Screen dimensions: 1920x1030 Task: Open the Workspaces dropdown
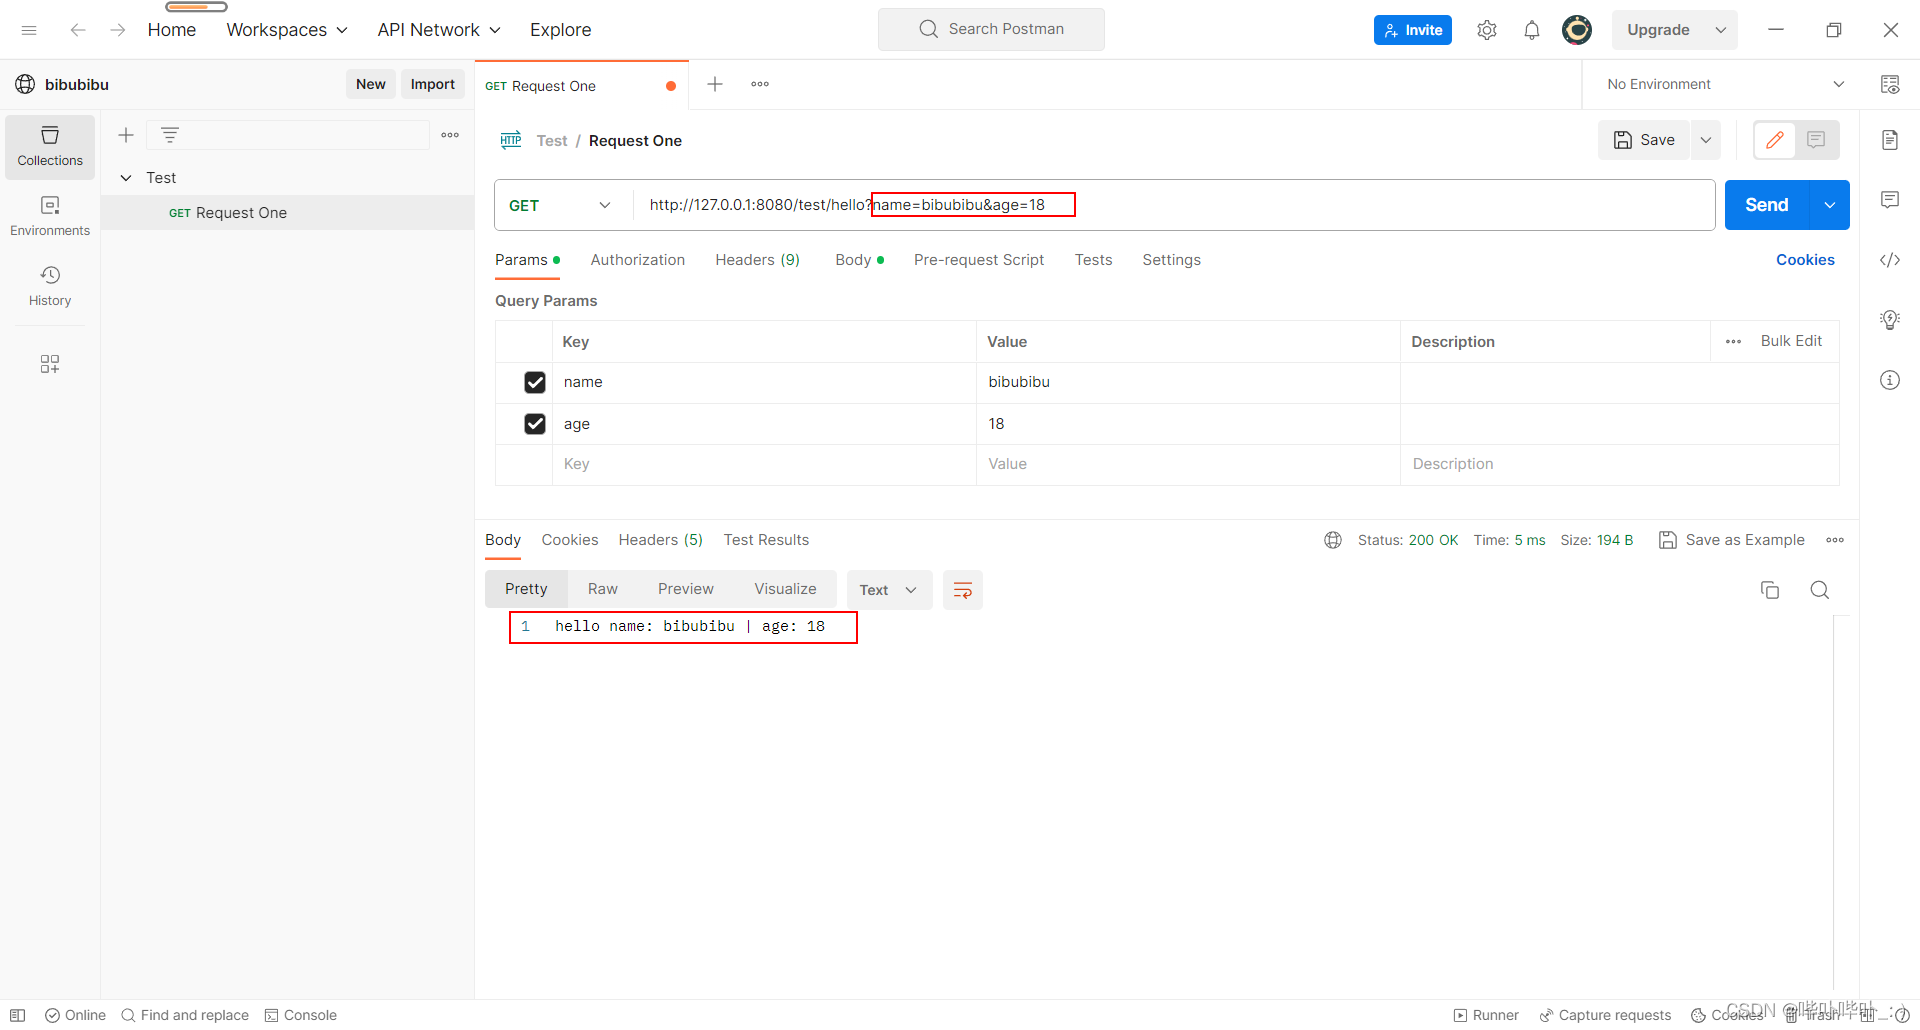[287, 30]
